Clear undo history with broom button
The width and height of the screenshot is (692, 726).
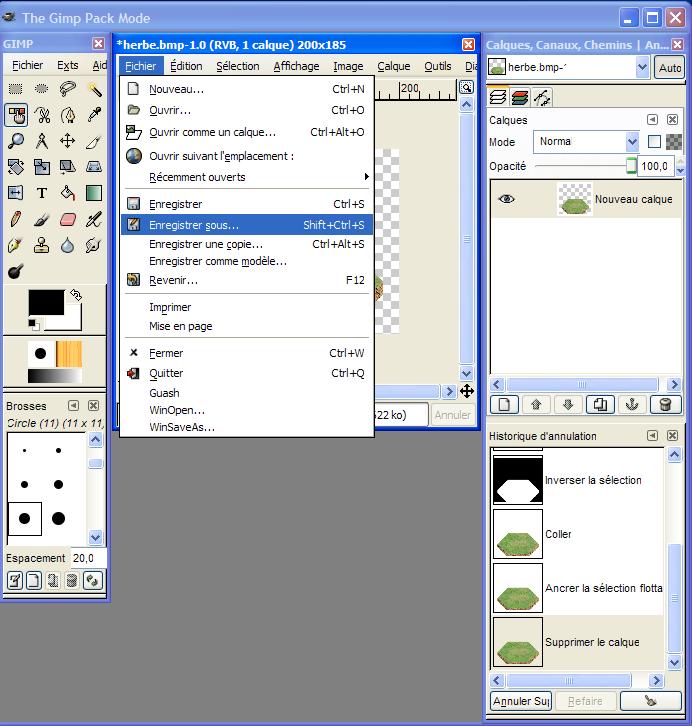pos(650,701)
